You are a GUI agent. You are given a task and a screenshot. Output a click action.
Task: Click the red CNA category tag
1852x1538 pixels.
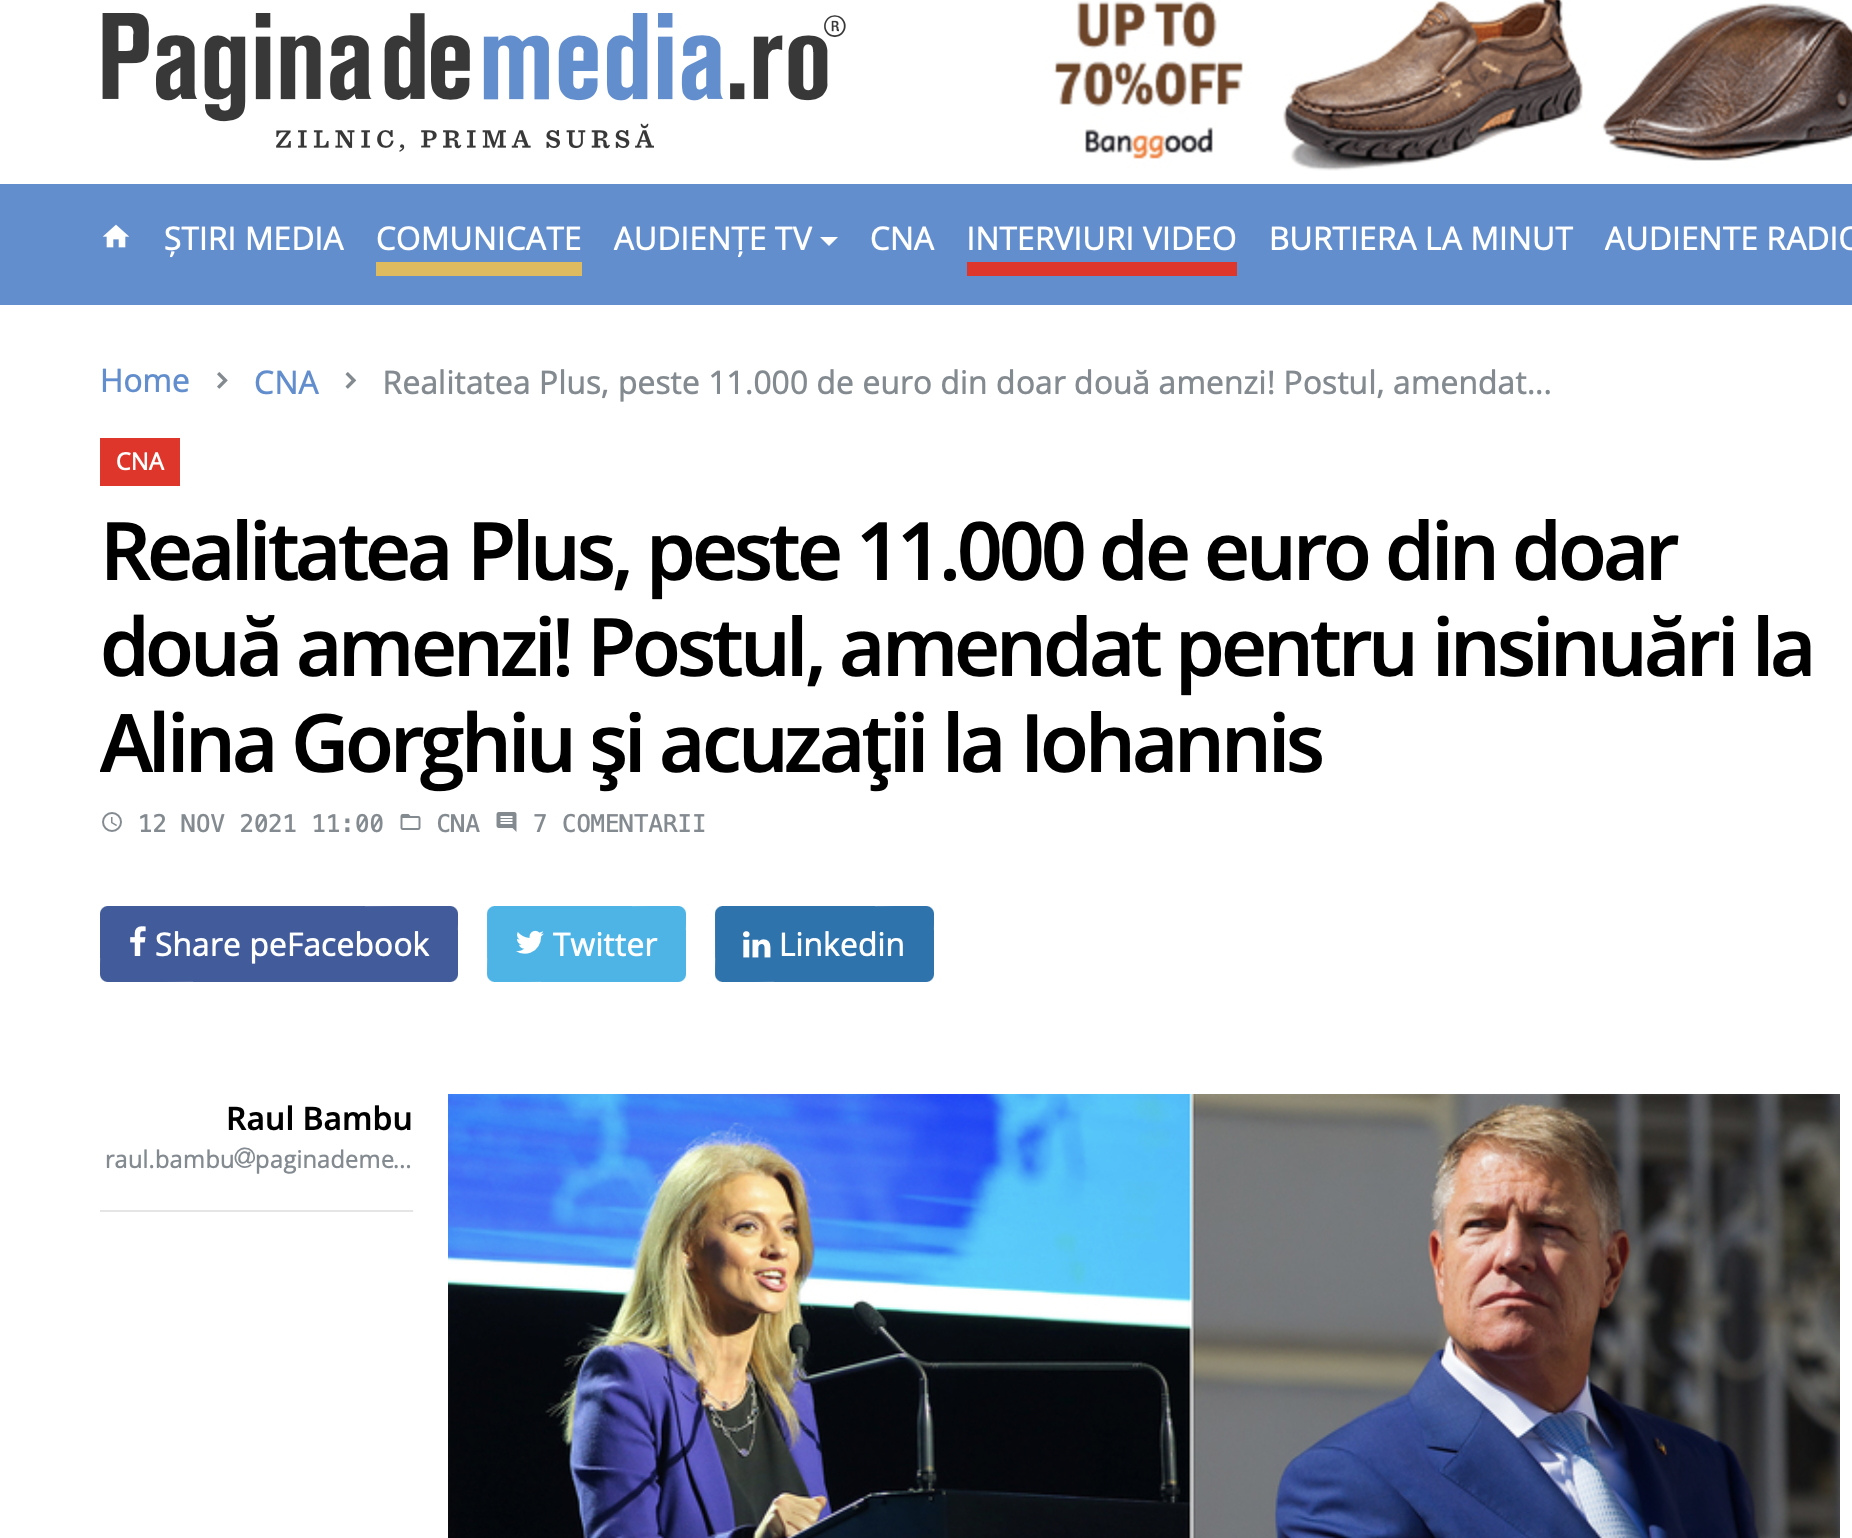(x=140, y=462)
